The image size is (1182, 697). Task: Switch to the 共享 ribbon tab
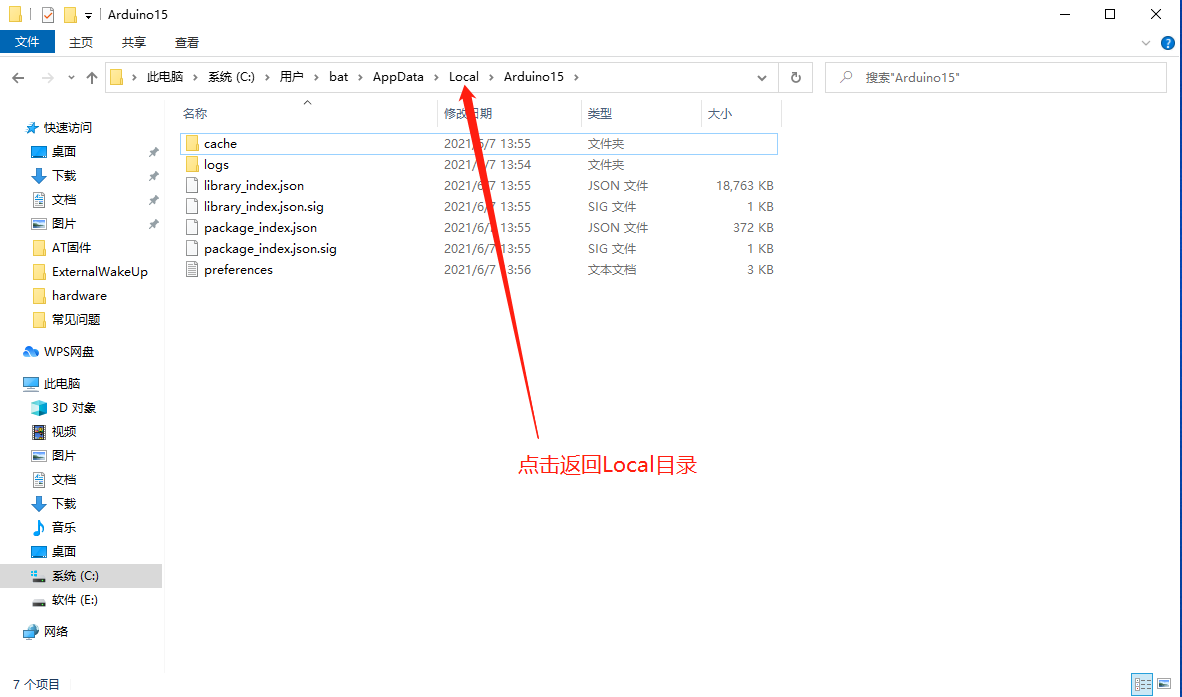click(x=133, y=42)
